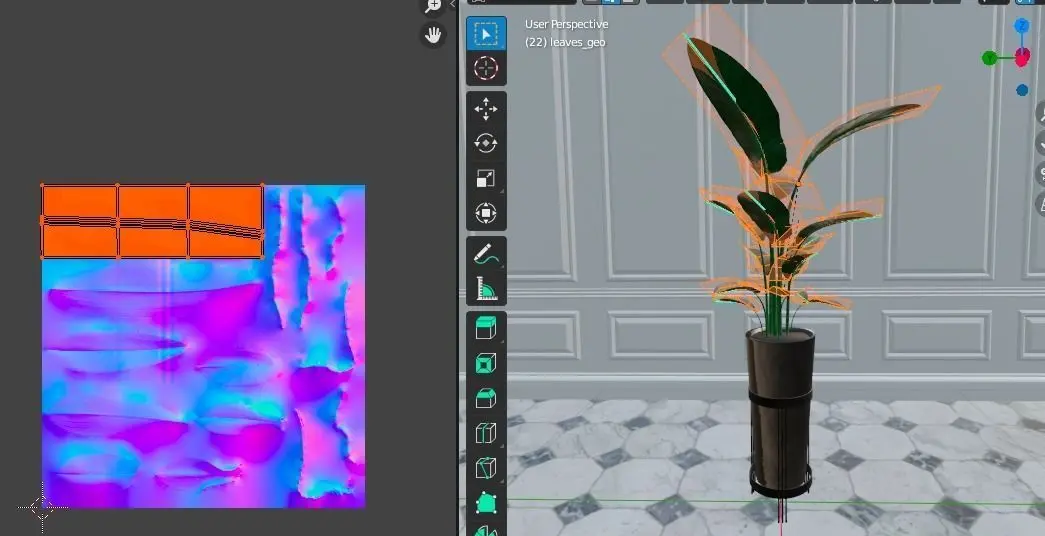Activate the 3D Cursor tool
The image size is (1045, 536).
[486, 68]
